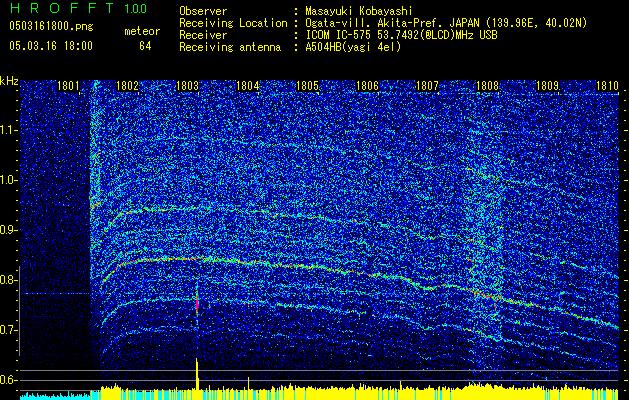Click the Receiver field label
Screen dimensions: 629x400
(x=203, y=35)
